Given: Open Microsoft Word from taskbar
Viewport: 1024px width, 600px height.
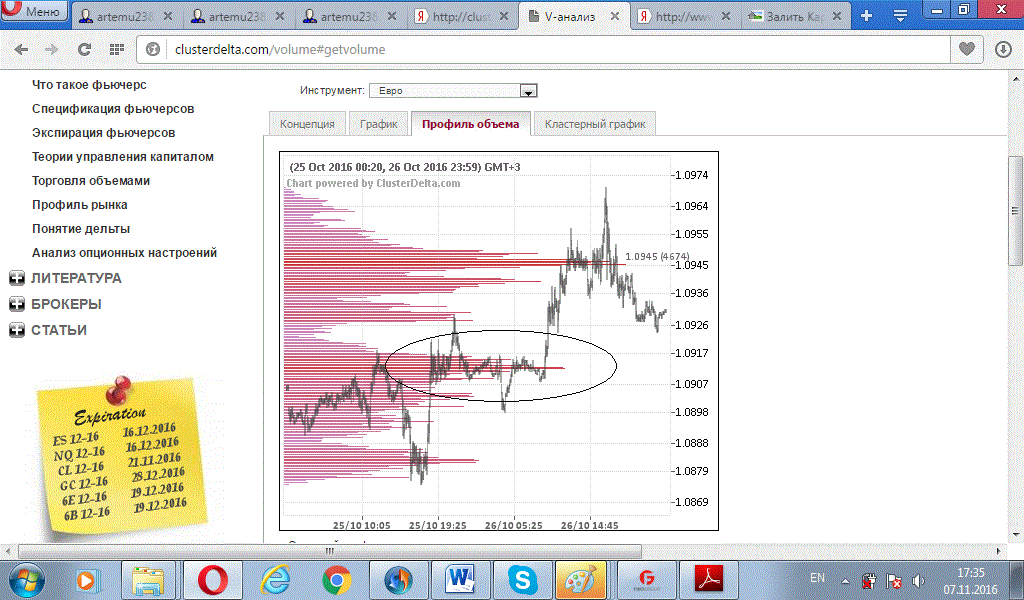Looking at the screenshot, I should (461, 580).
